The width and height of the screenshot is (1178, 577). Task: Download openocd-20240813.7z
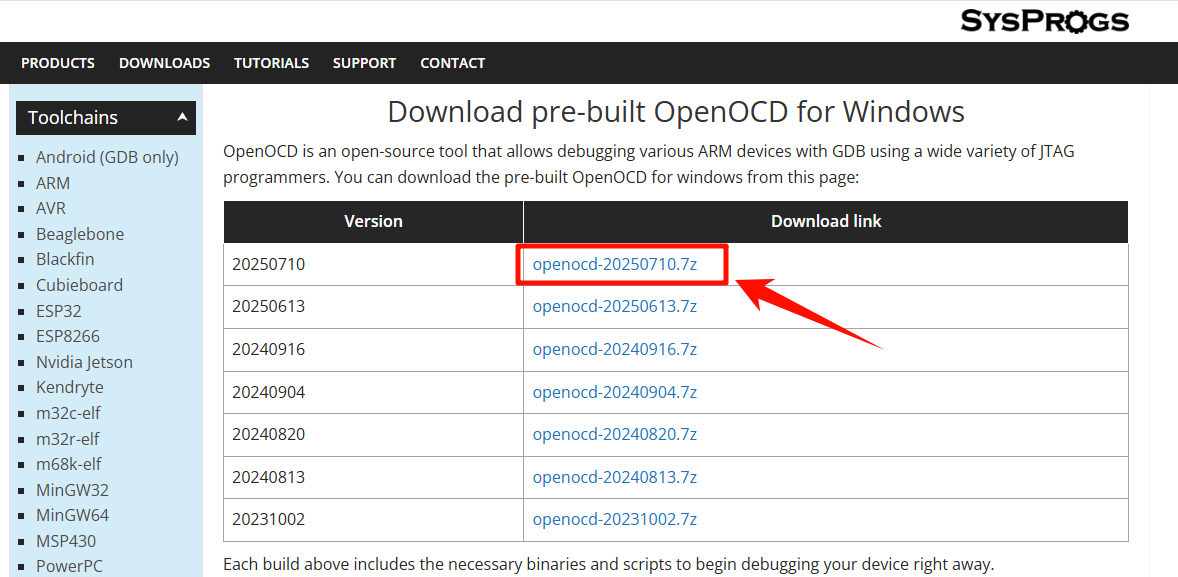(x=615, y=477)
